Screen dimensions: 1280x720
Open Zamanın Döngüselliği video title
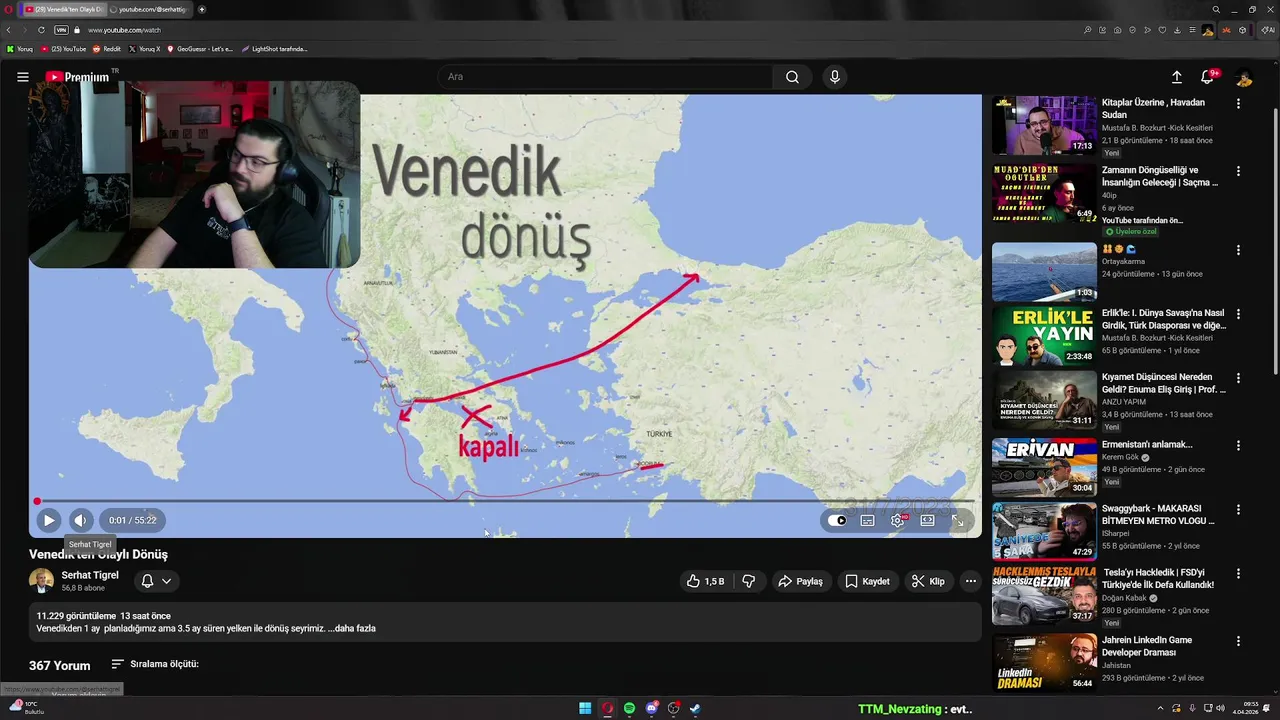tap(1160, 176)
